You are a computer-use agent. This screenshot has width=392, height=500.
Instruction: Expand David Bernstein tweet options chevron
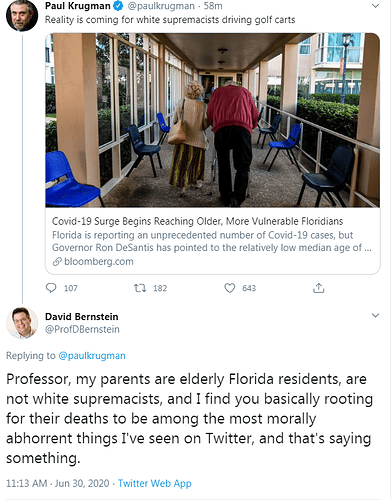(x=375, y=315)
